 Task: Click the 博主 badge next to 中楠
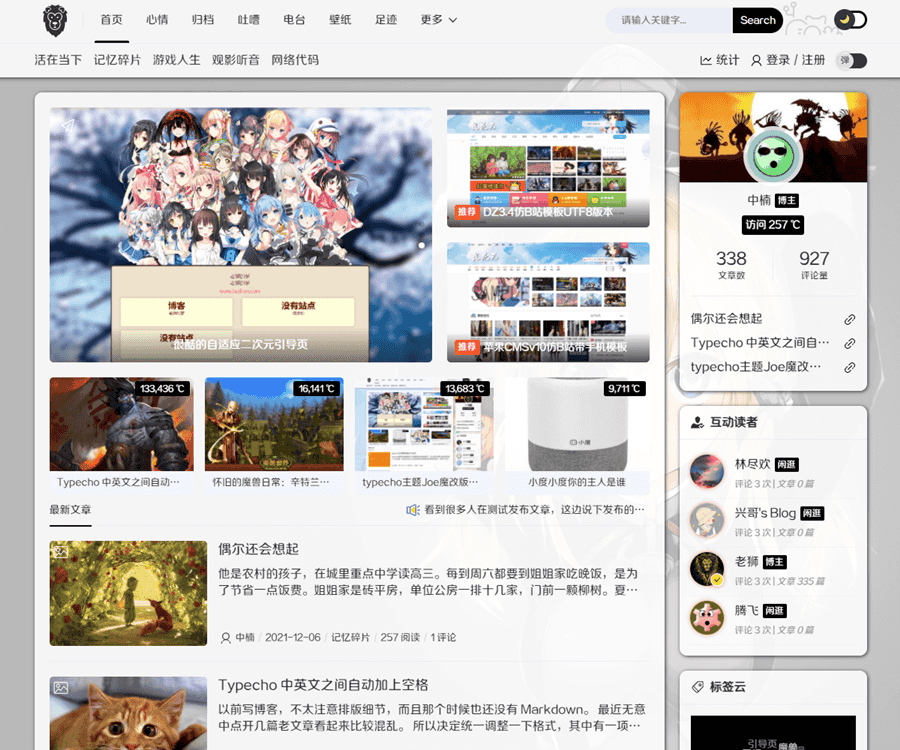787,200
